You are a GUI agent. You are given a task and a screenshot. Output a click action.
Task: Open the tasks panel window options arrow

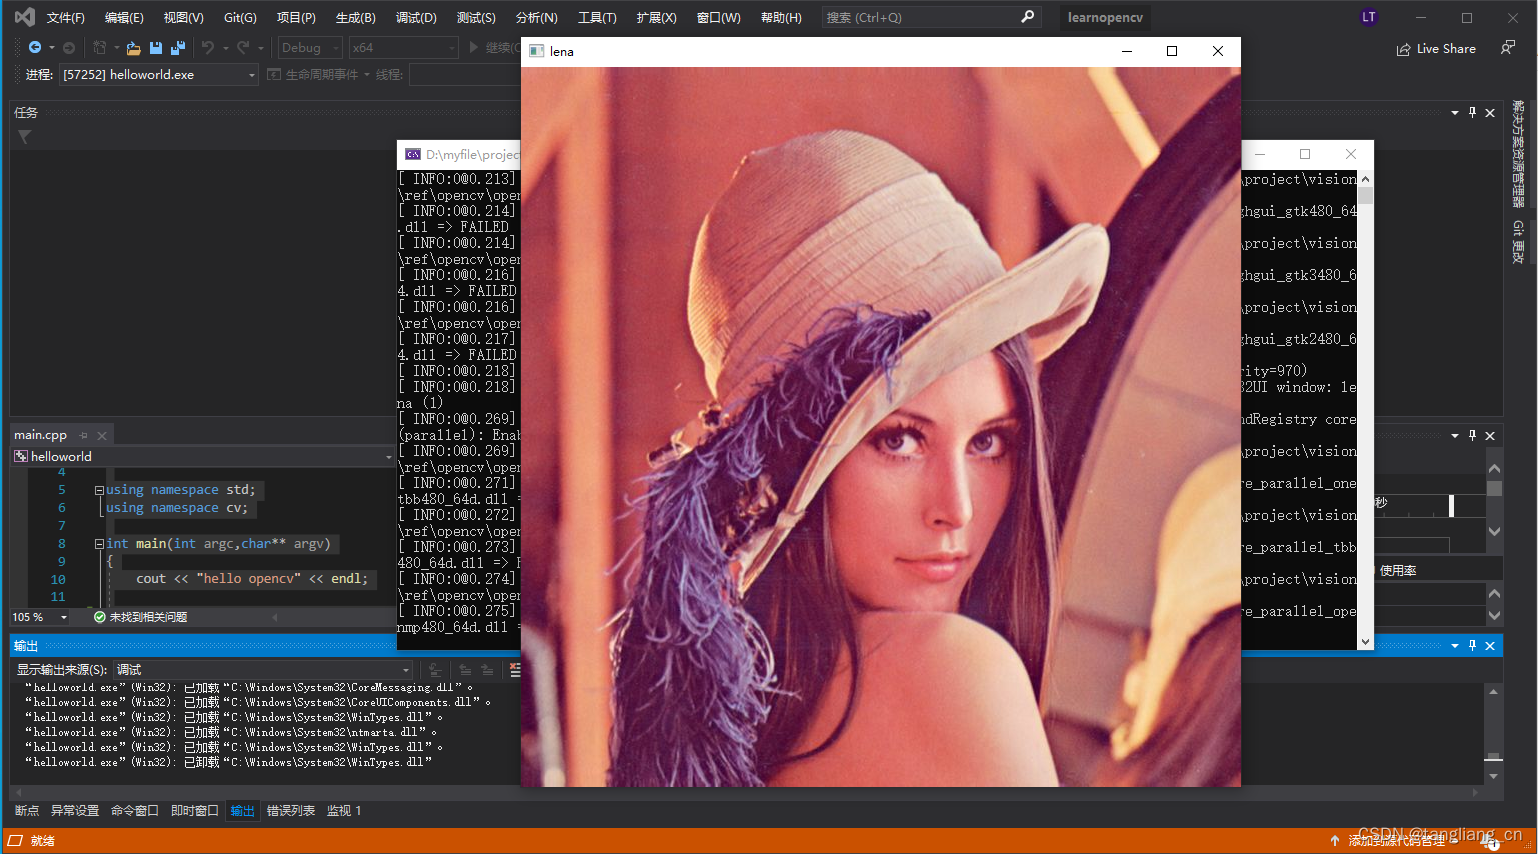pyautogui.click(x=1455, y=113)
